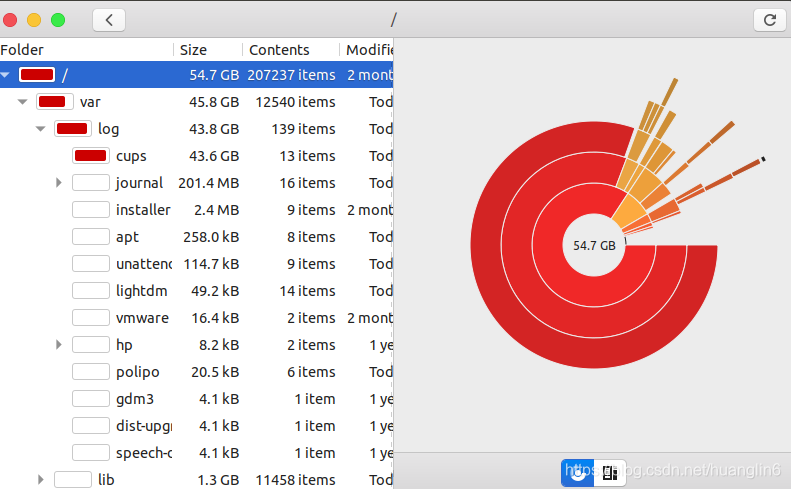The width and height of the screenshot is (791, 489).
Task: Click the 201.4 MB size value
Action: pyautogui.click(x=208, y=183)
